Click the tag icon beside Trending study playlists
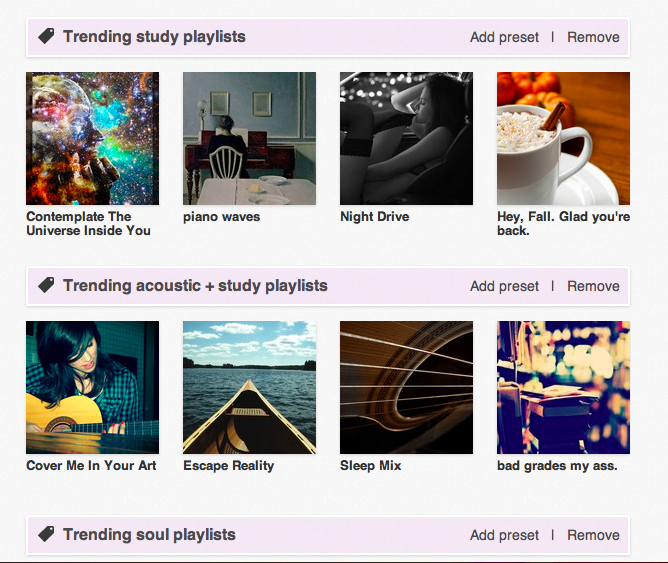This screenshot has width=668, height=563. [x=46, y=37]
